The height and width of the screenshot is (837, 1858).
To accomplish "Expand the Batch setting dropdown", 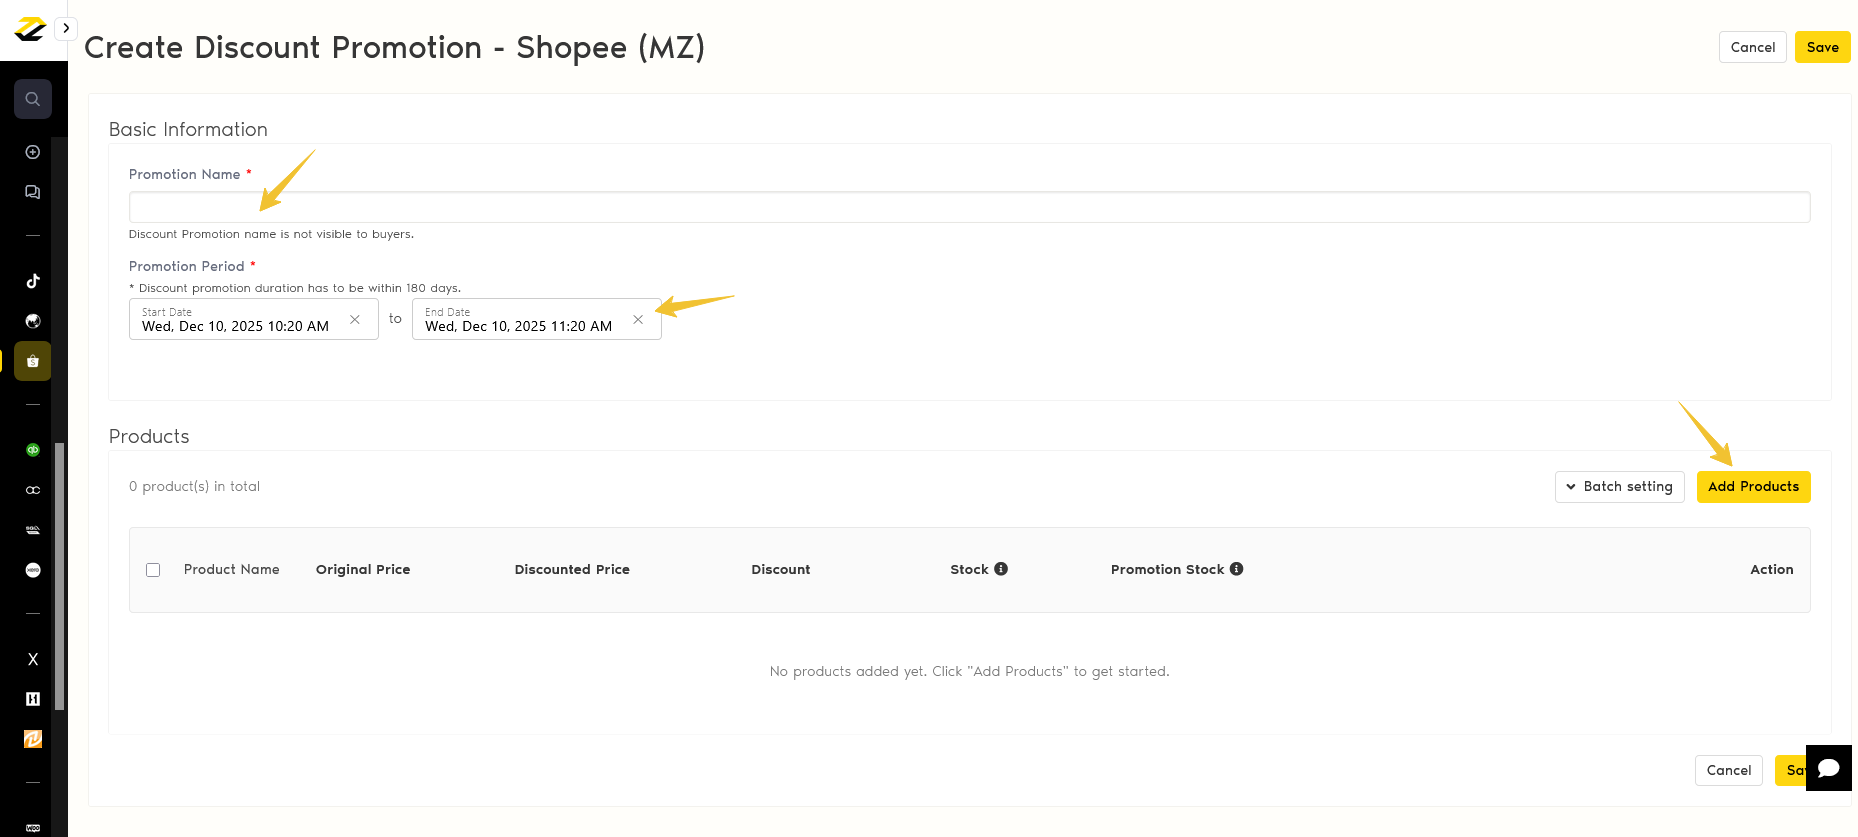I will (x=1620, y=487).
